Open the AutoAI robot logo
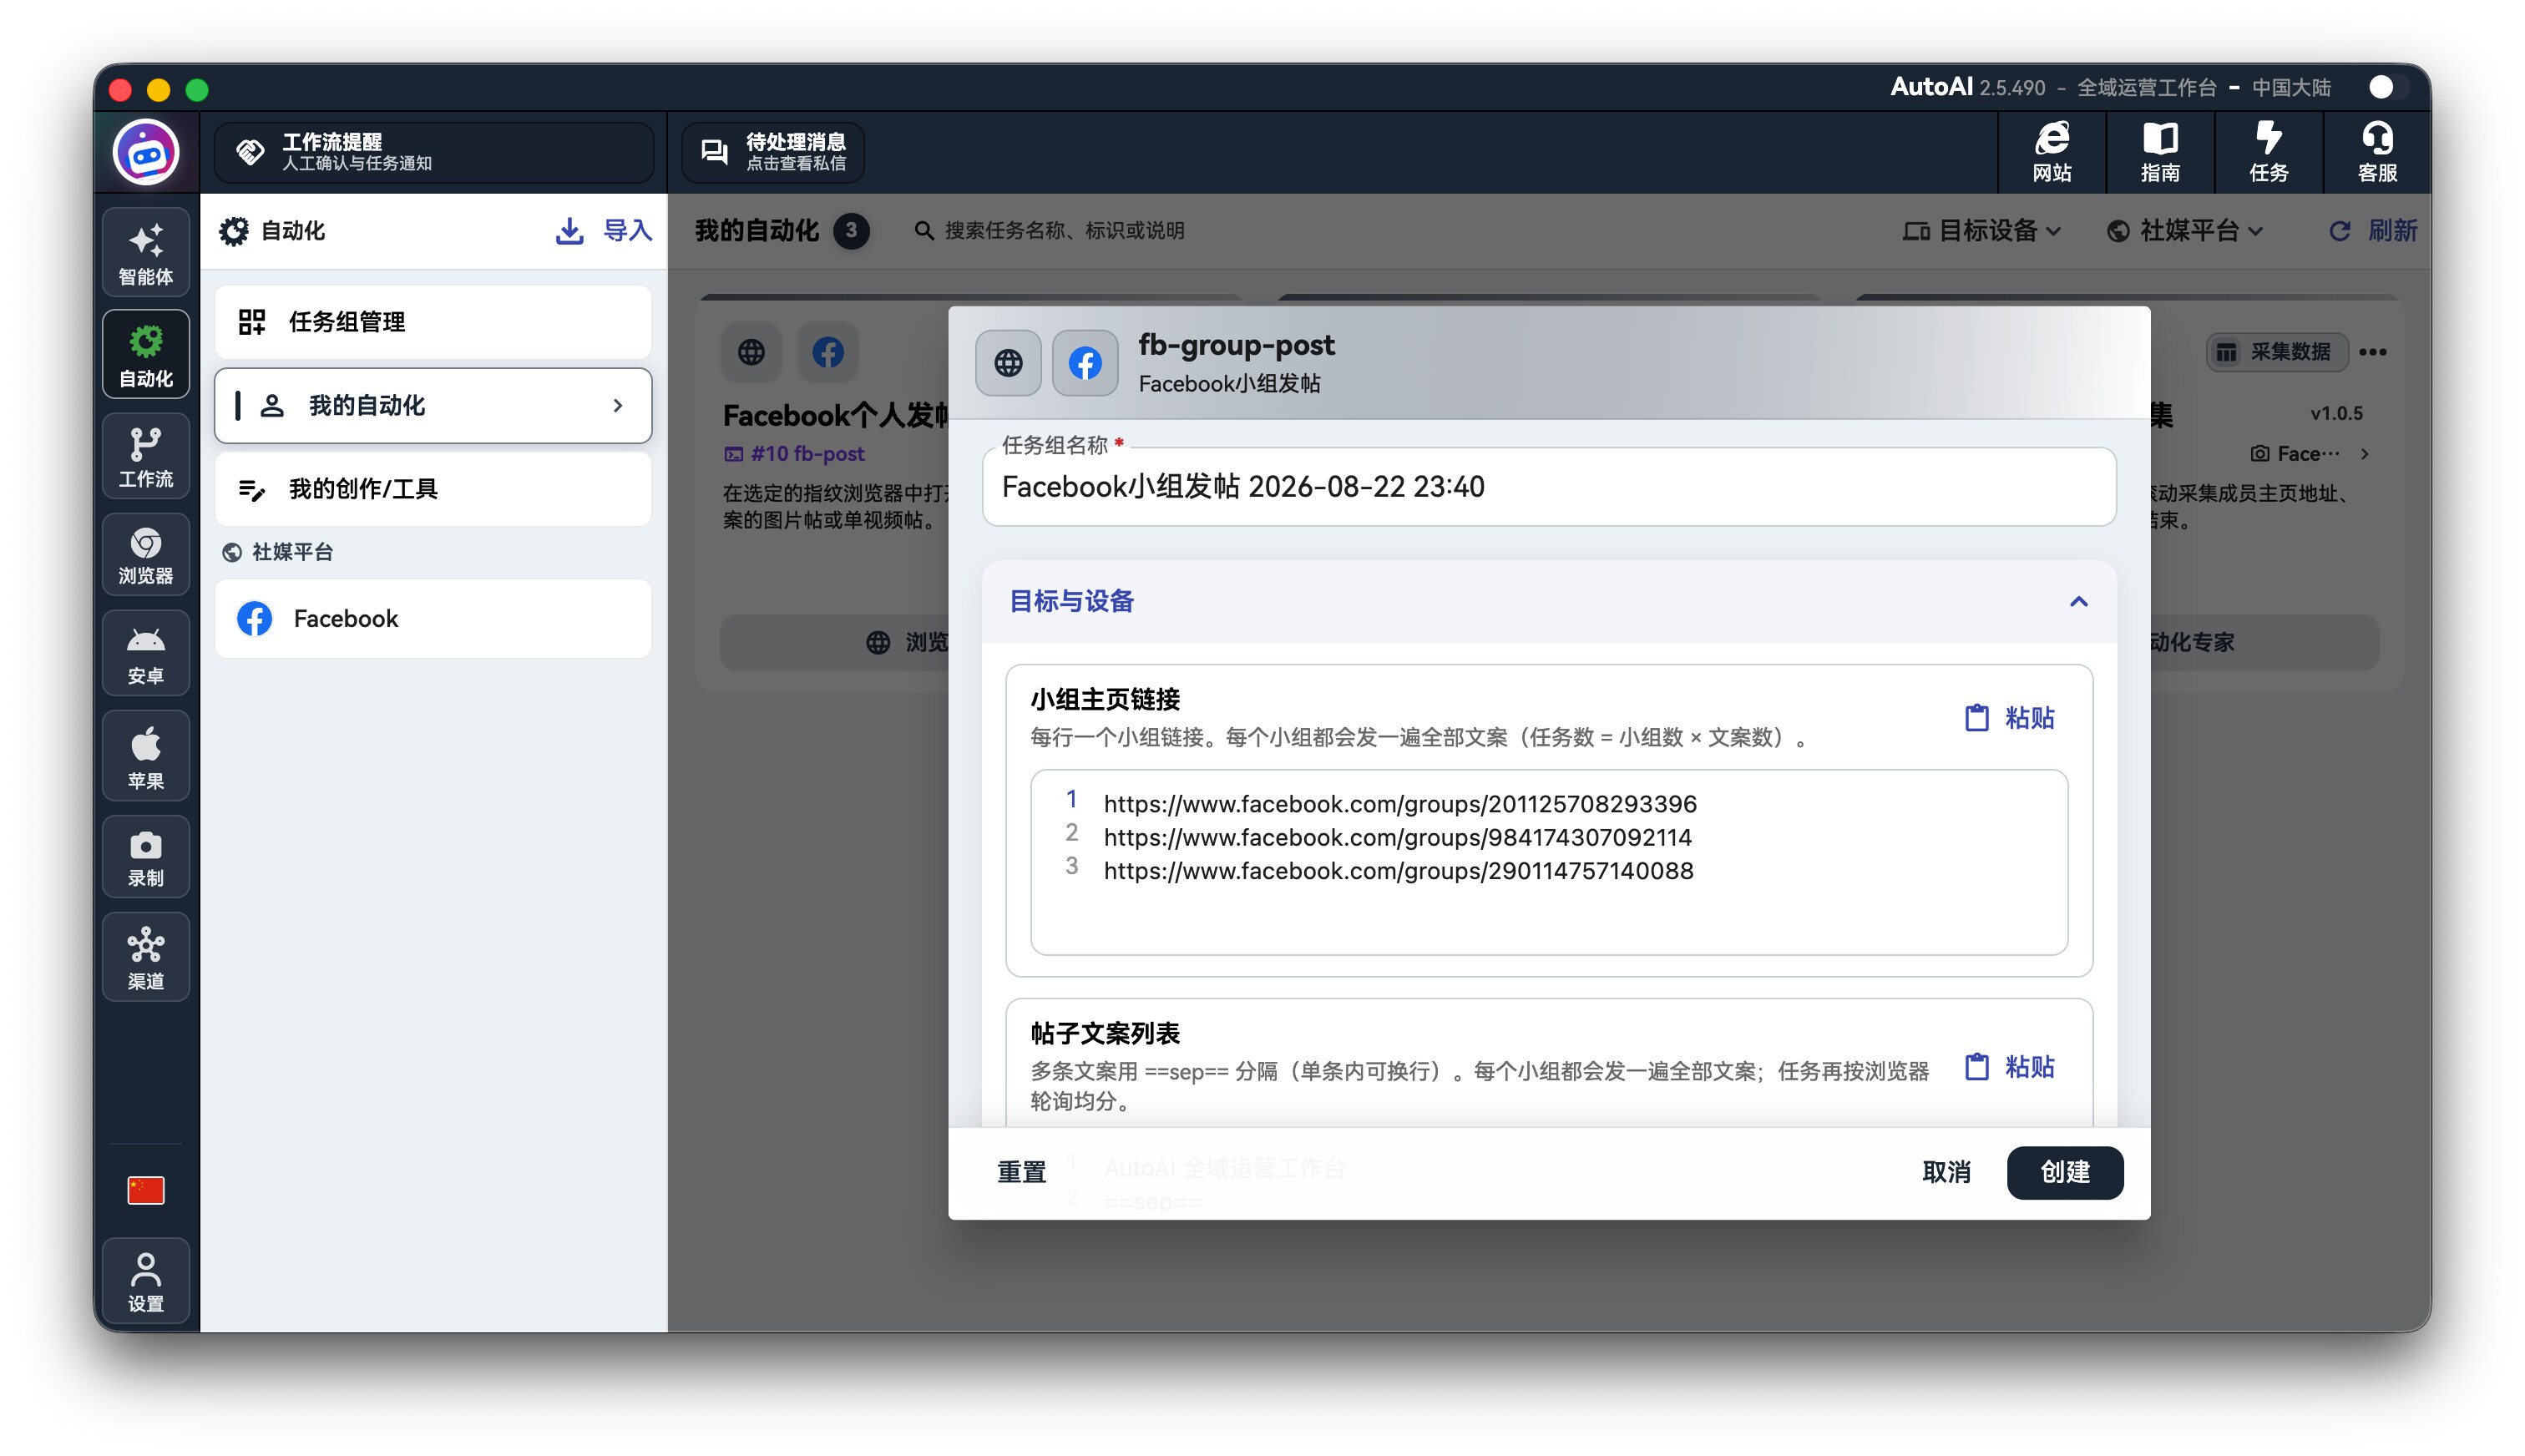2525x1456 pixels. click(x=146, y=153)
